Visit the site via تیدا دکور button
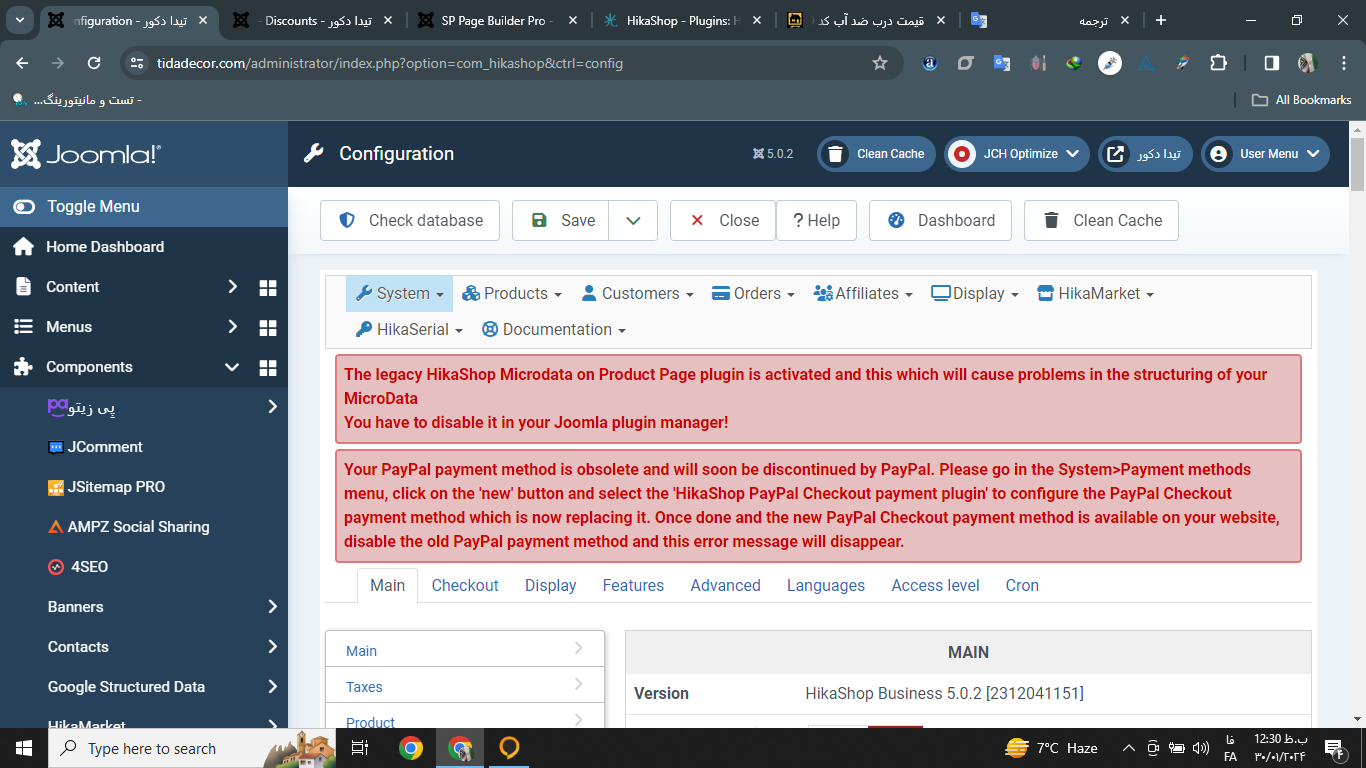 (x=1145, y=154)
